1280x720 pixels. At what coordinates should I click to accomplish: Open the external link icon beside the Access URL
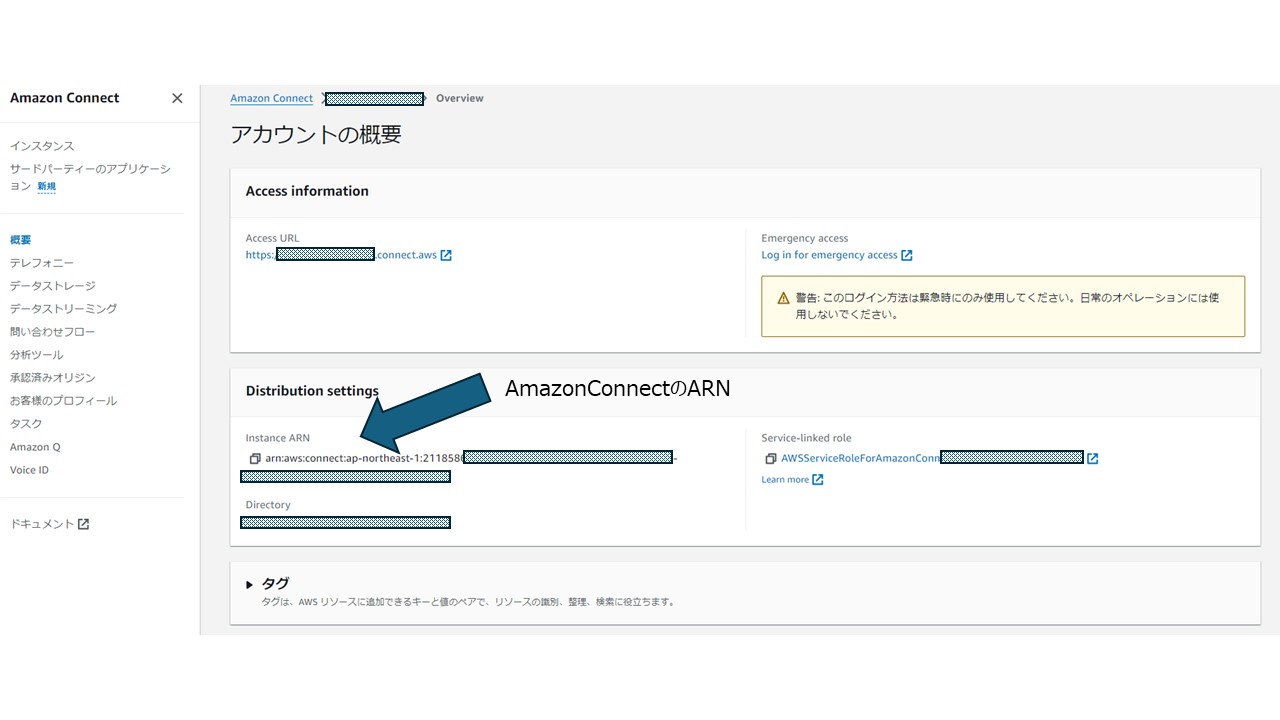[x=446, y=254]
